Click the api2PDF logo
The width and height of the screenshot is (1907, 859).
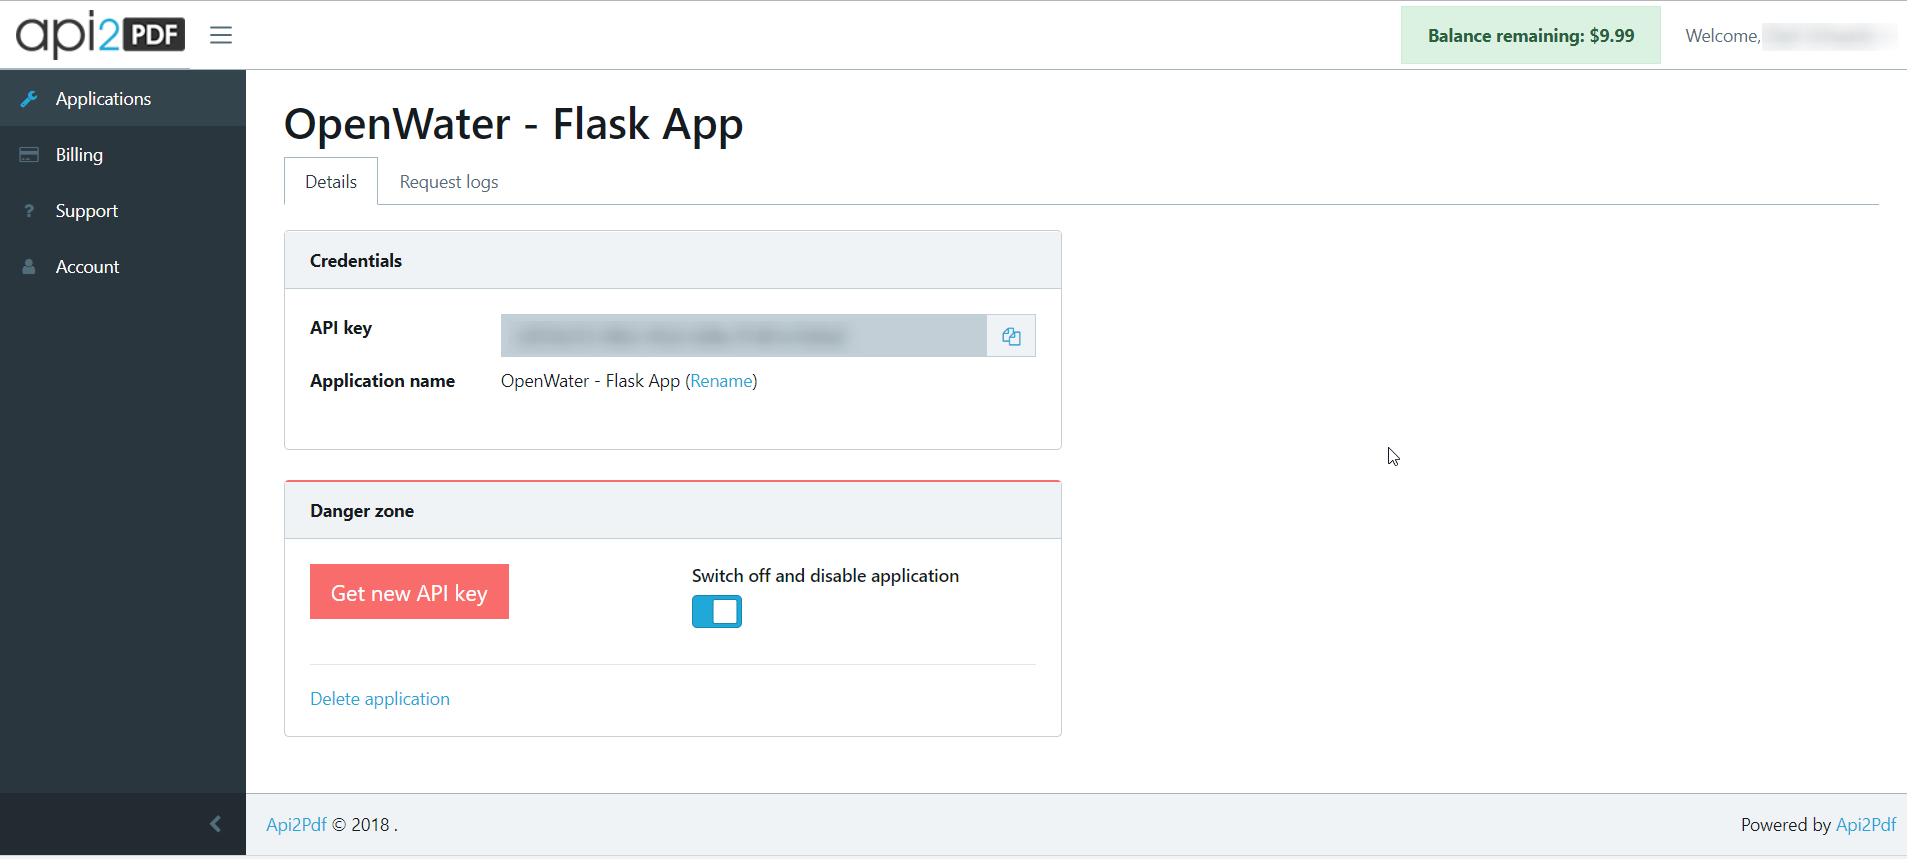100,35
